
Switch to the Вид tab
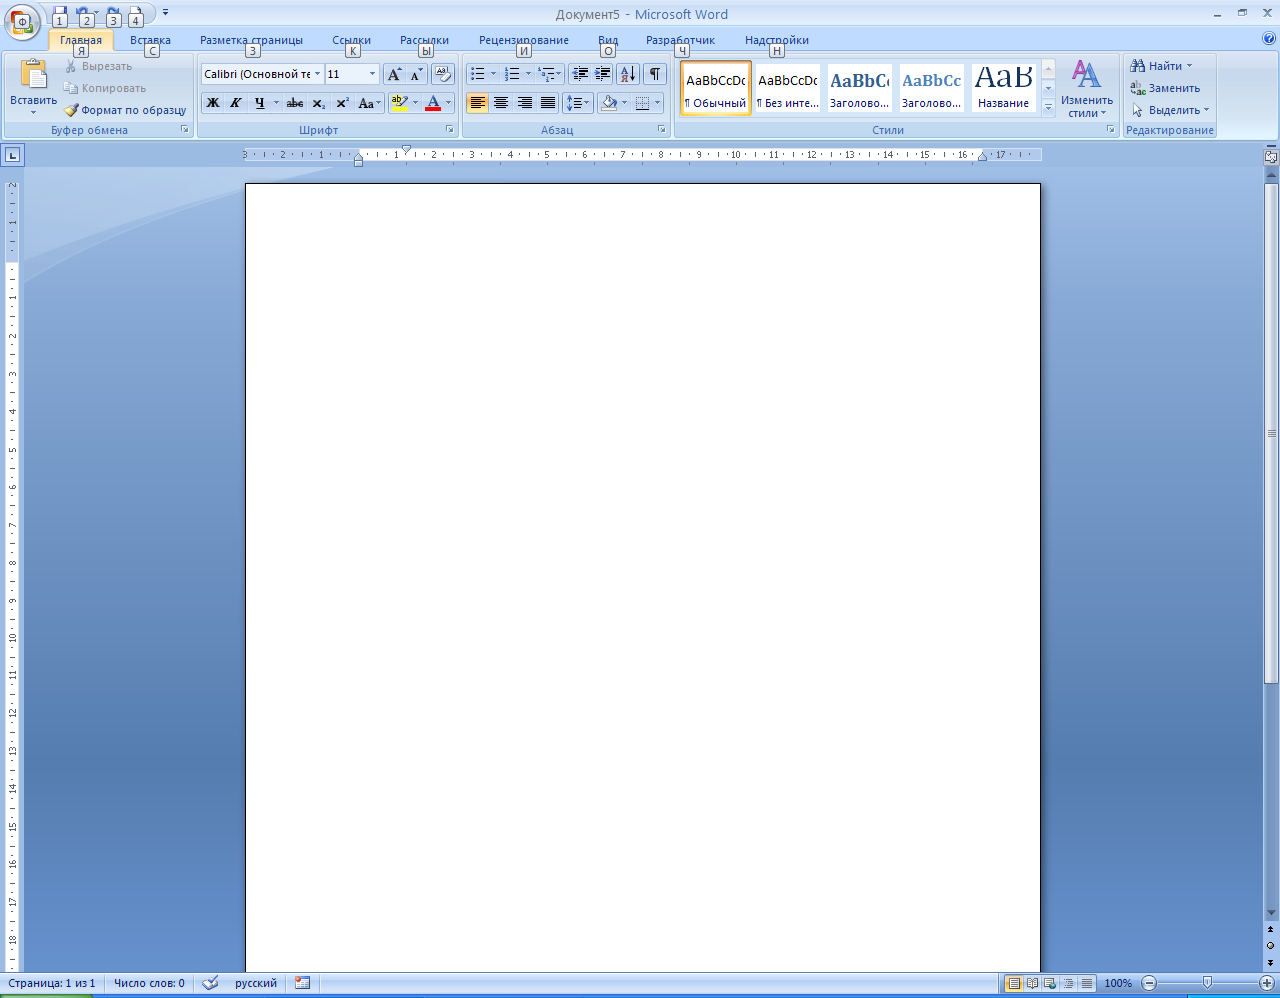608,40
